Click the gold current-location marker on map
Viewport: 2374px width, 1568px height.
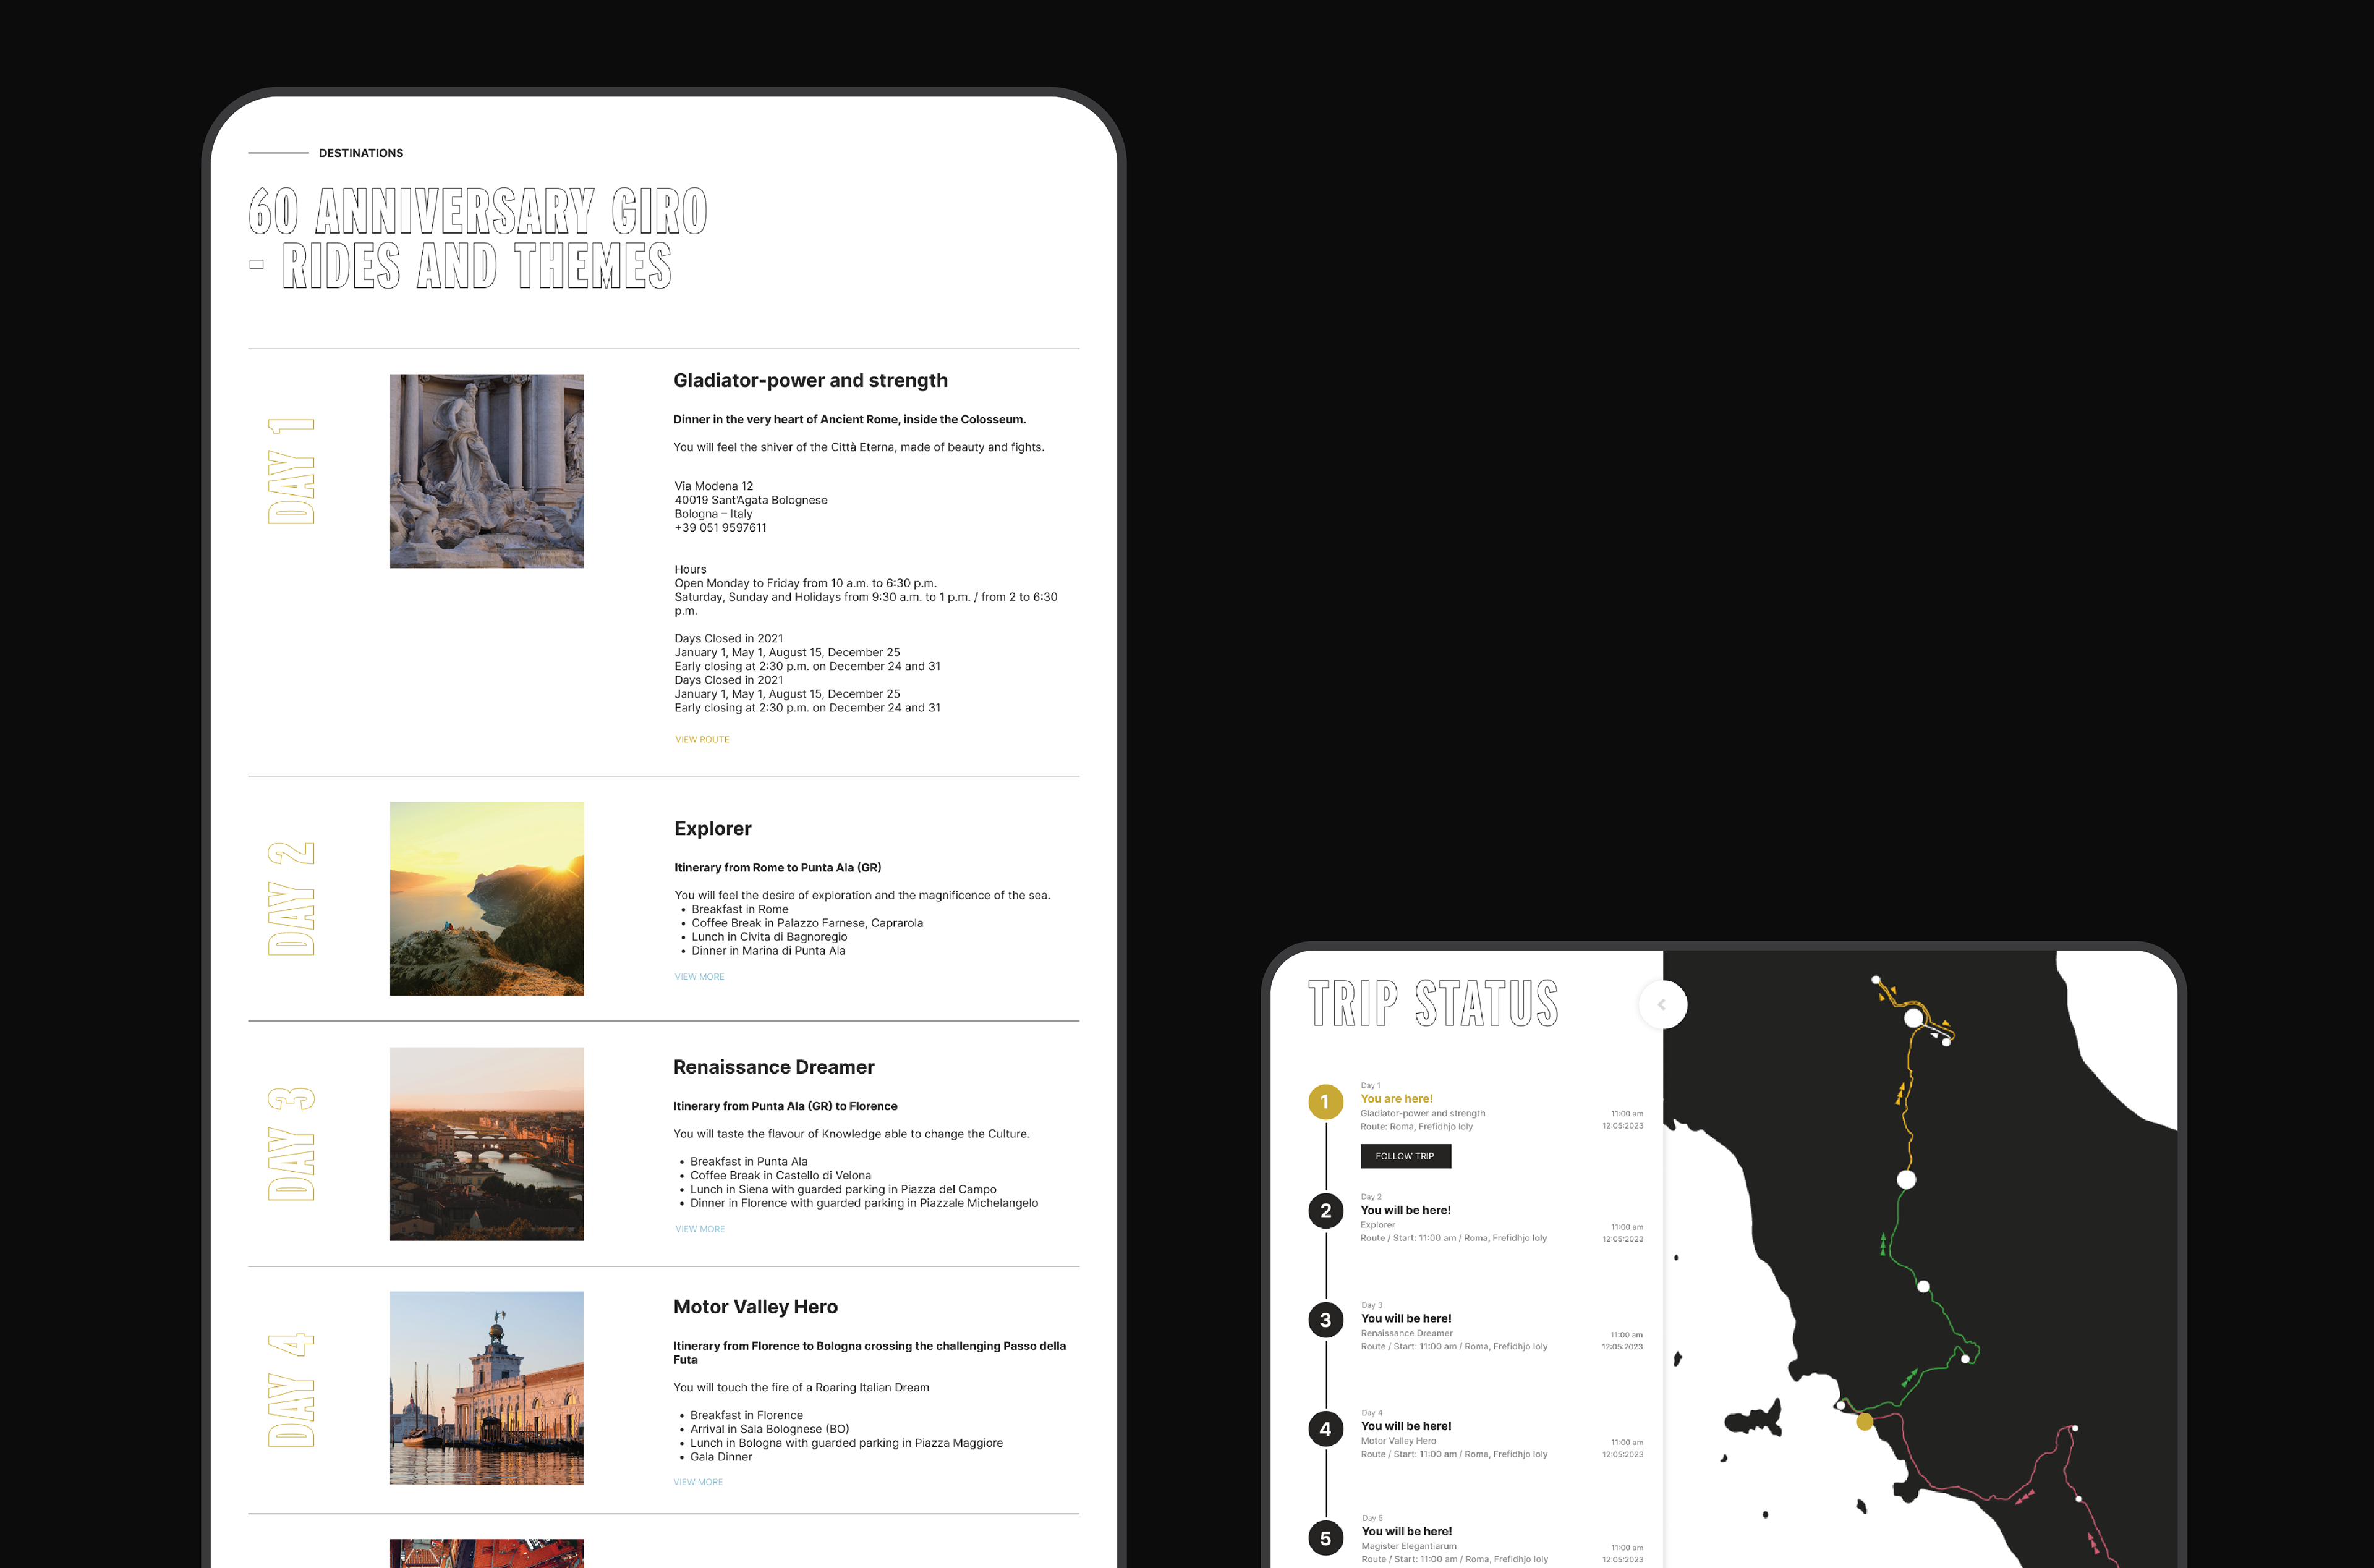pyautogui.click(x=1864, y=1422)
